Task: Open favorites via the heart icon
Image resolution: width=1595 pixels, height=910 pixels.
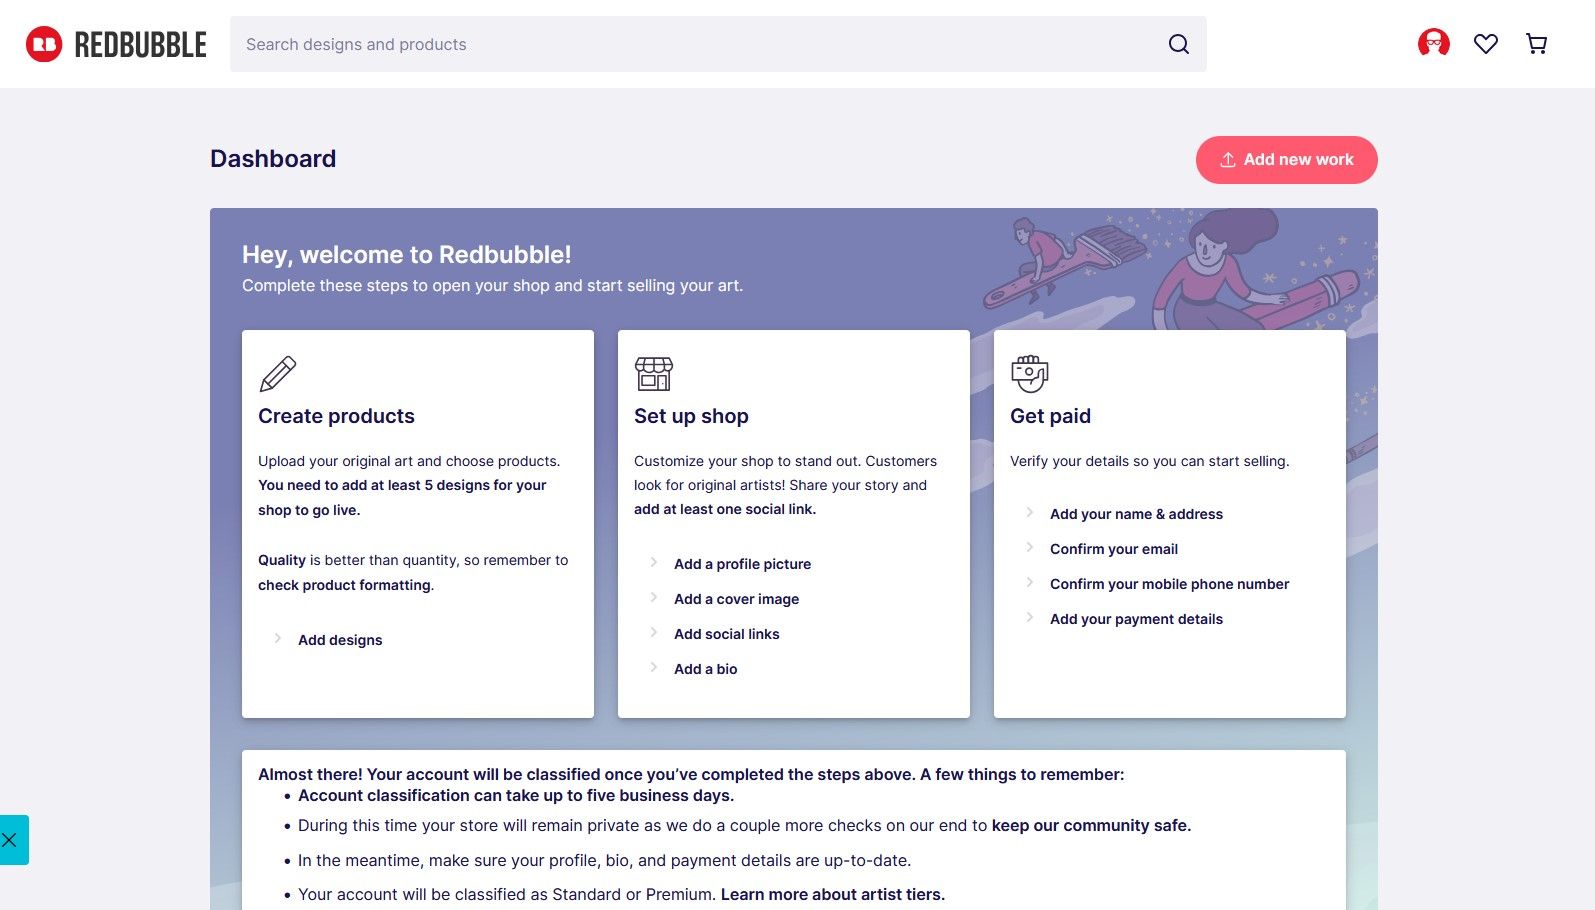Action: (x=1485, y=44)
